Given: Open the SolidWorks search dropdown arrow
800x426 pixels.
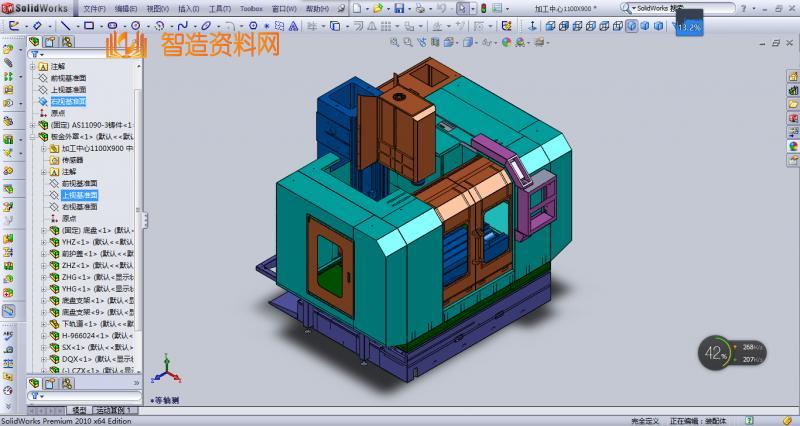Looking at the screenshot, I should tap(635, 8).
